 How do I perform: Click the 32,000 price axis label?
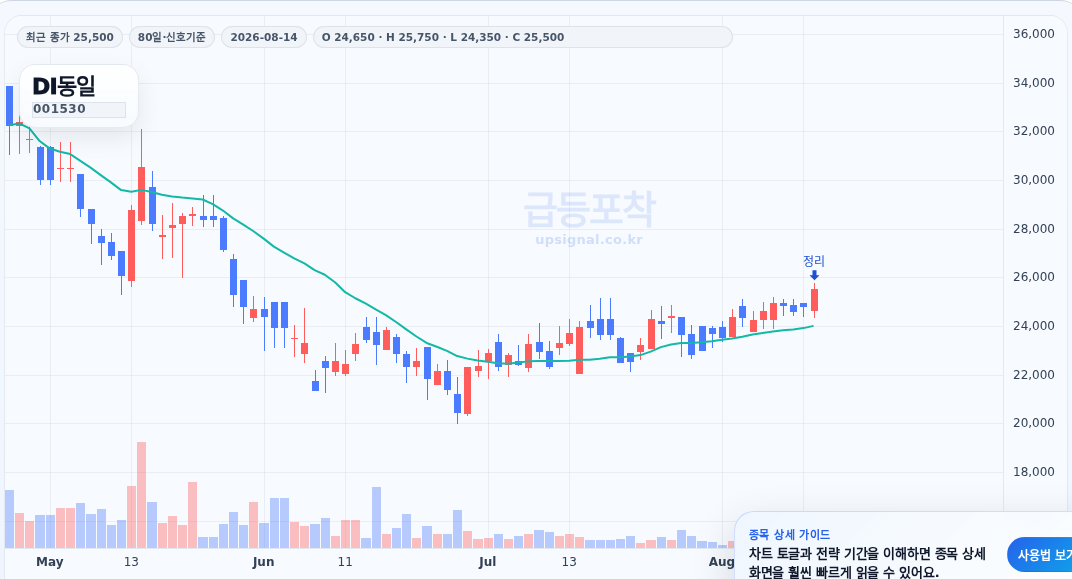pos(1034,131)
